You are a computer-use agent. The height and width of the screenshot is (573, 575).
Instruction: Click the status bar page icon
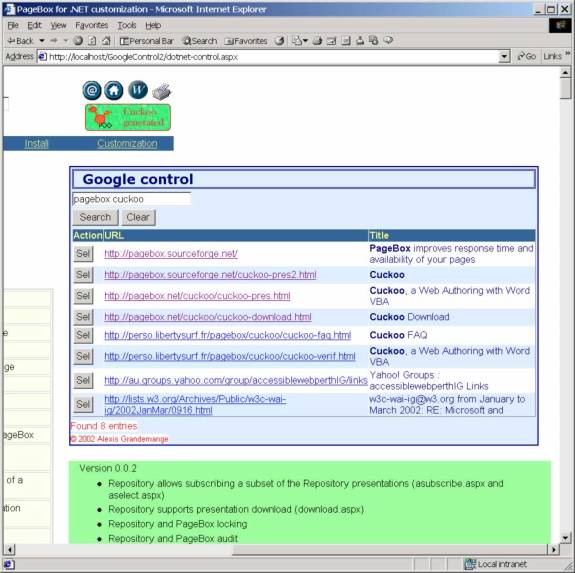9,564
